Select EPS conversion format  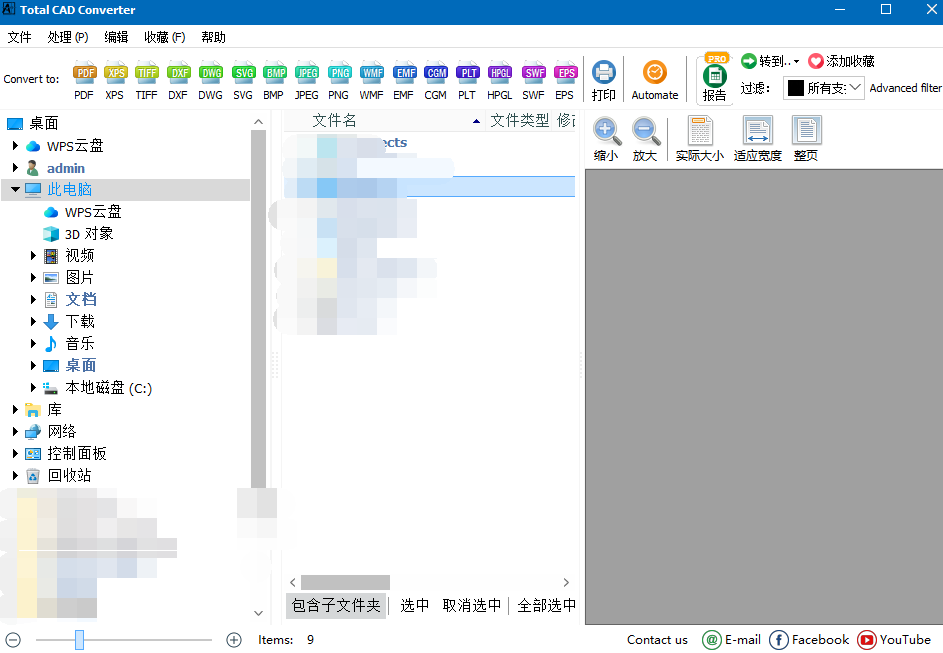click(565, 80)
